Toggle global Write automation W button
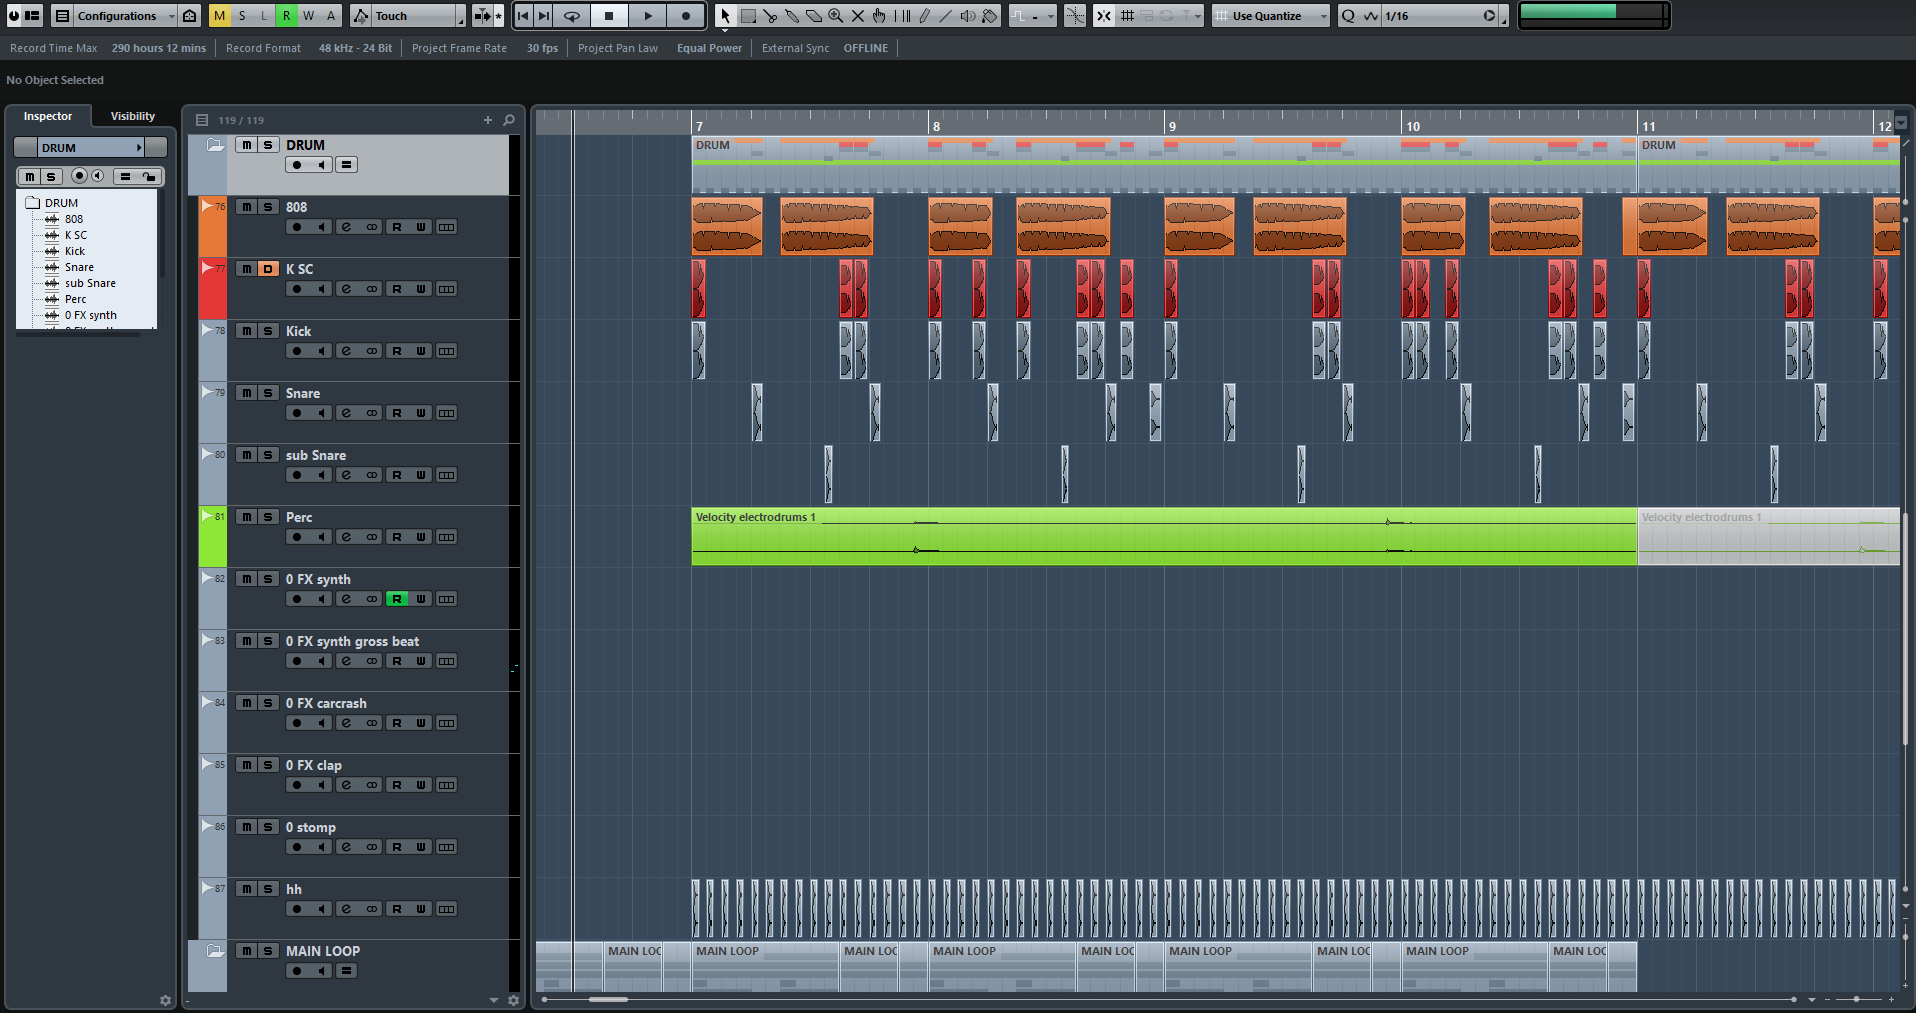Image resolution: width=1916 pixels, height=1013 pixels. pos(309,16)
